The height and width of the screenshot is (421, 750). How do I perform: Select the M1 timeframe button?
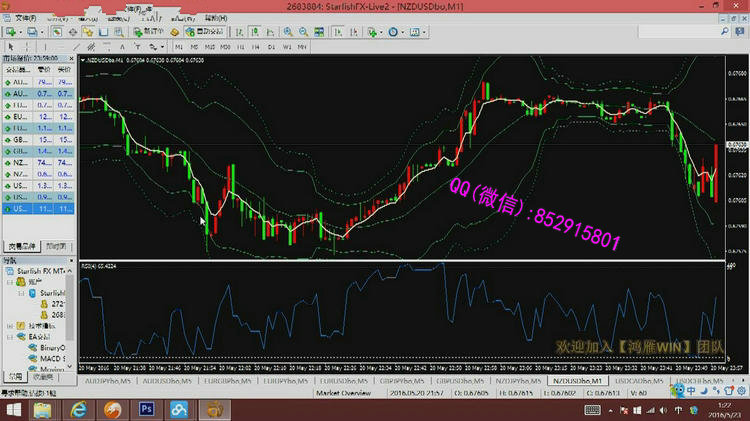[180, 46]
